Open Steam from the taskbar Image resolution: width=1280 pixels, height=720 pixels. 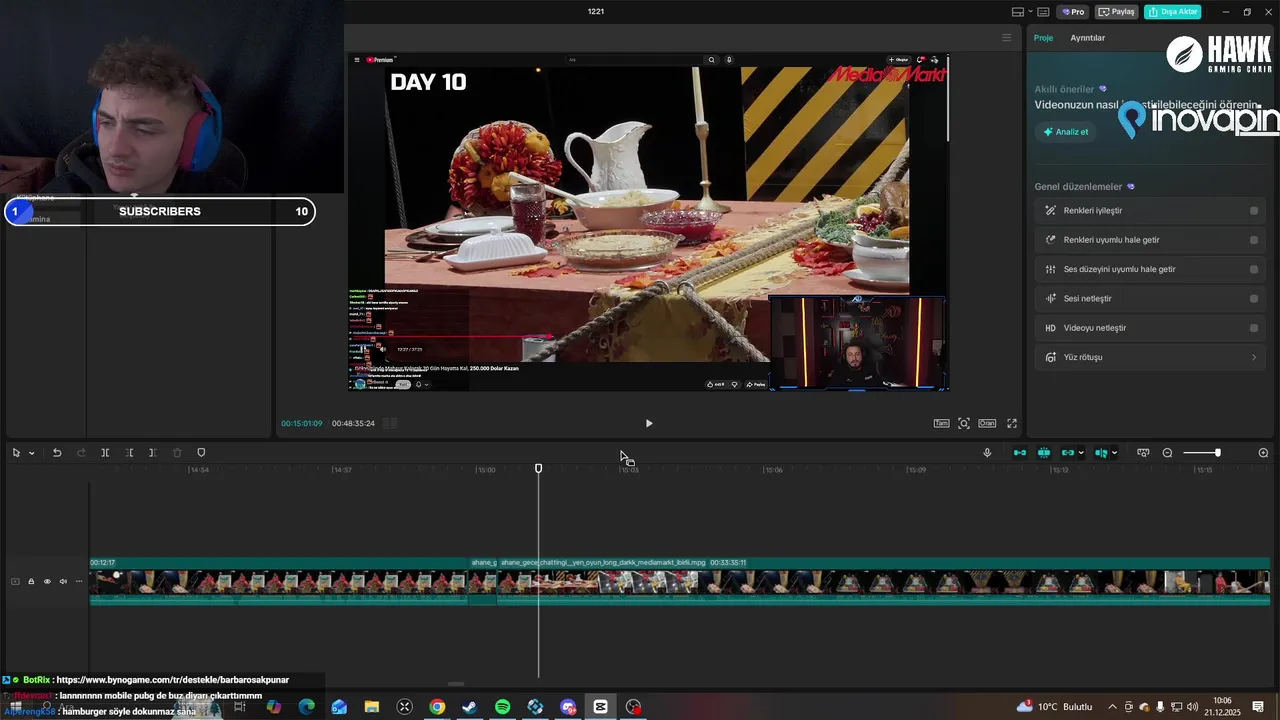coord(469,707)
